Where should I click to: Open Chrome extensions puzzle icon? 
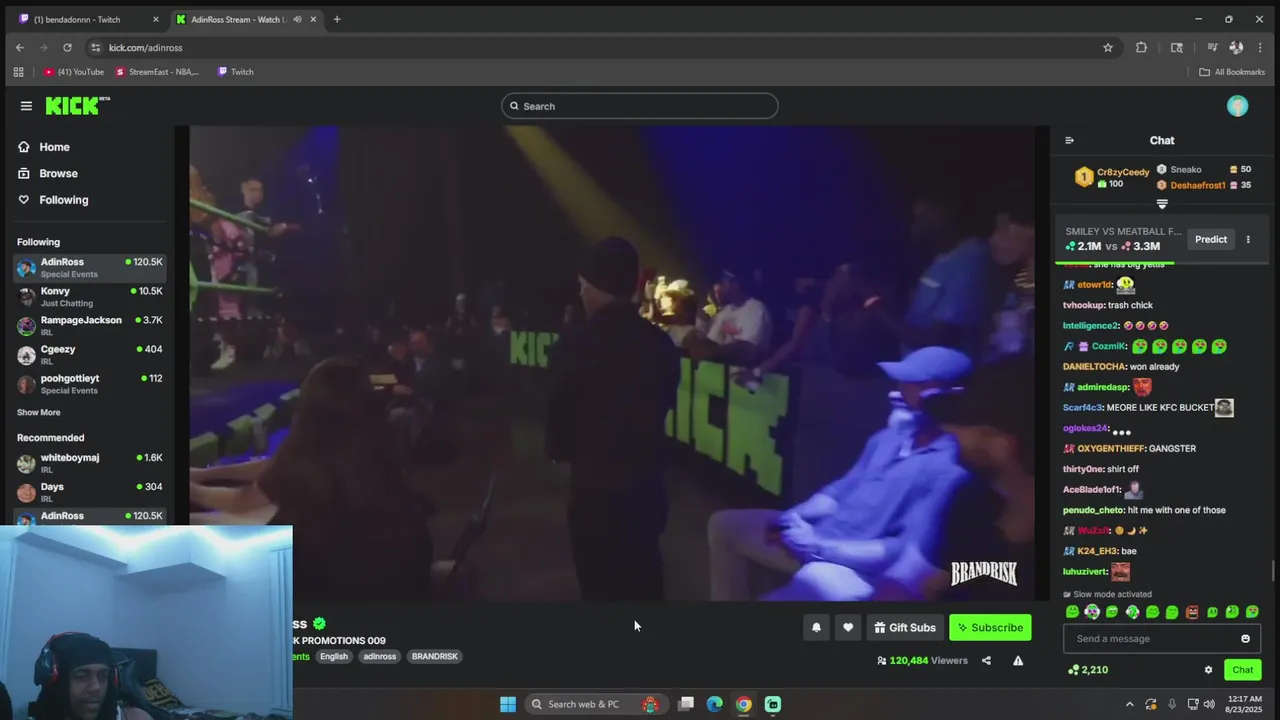tap(1141, 48)
